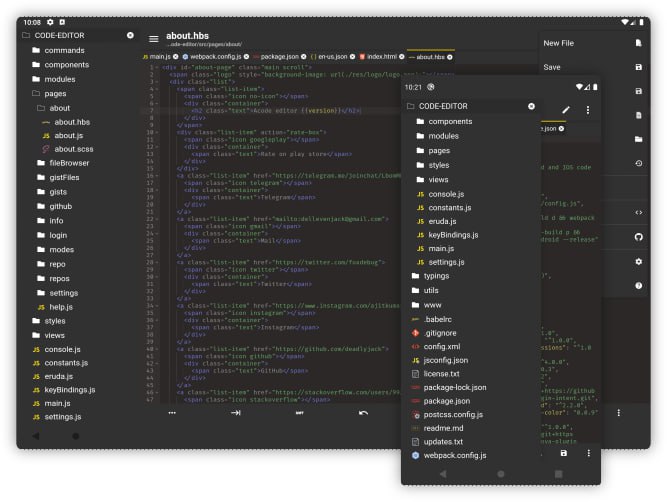The height and width of the screenshot is (502, 667).
Task: Collapse the about folder in the file tree
Action: [59, 108]
